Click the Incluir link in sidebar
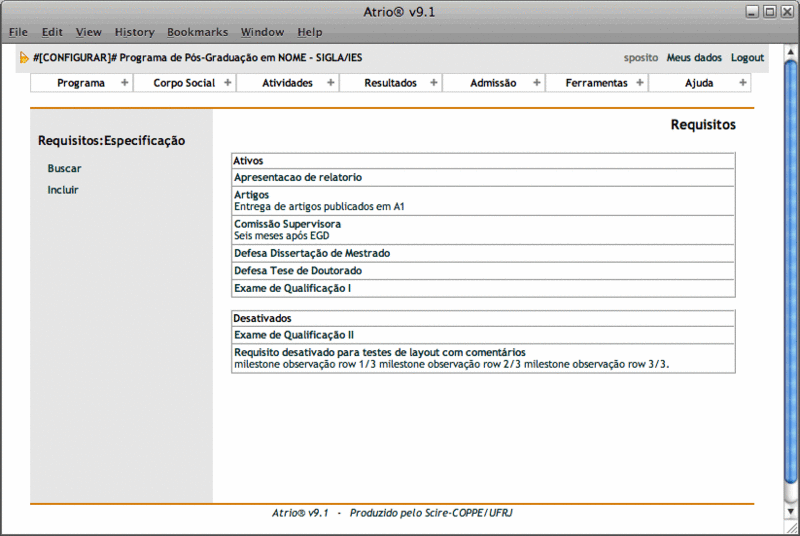Screen dimensions: 800x536 pos(63,190)
